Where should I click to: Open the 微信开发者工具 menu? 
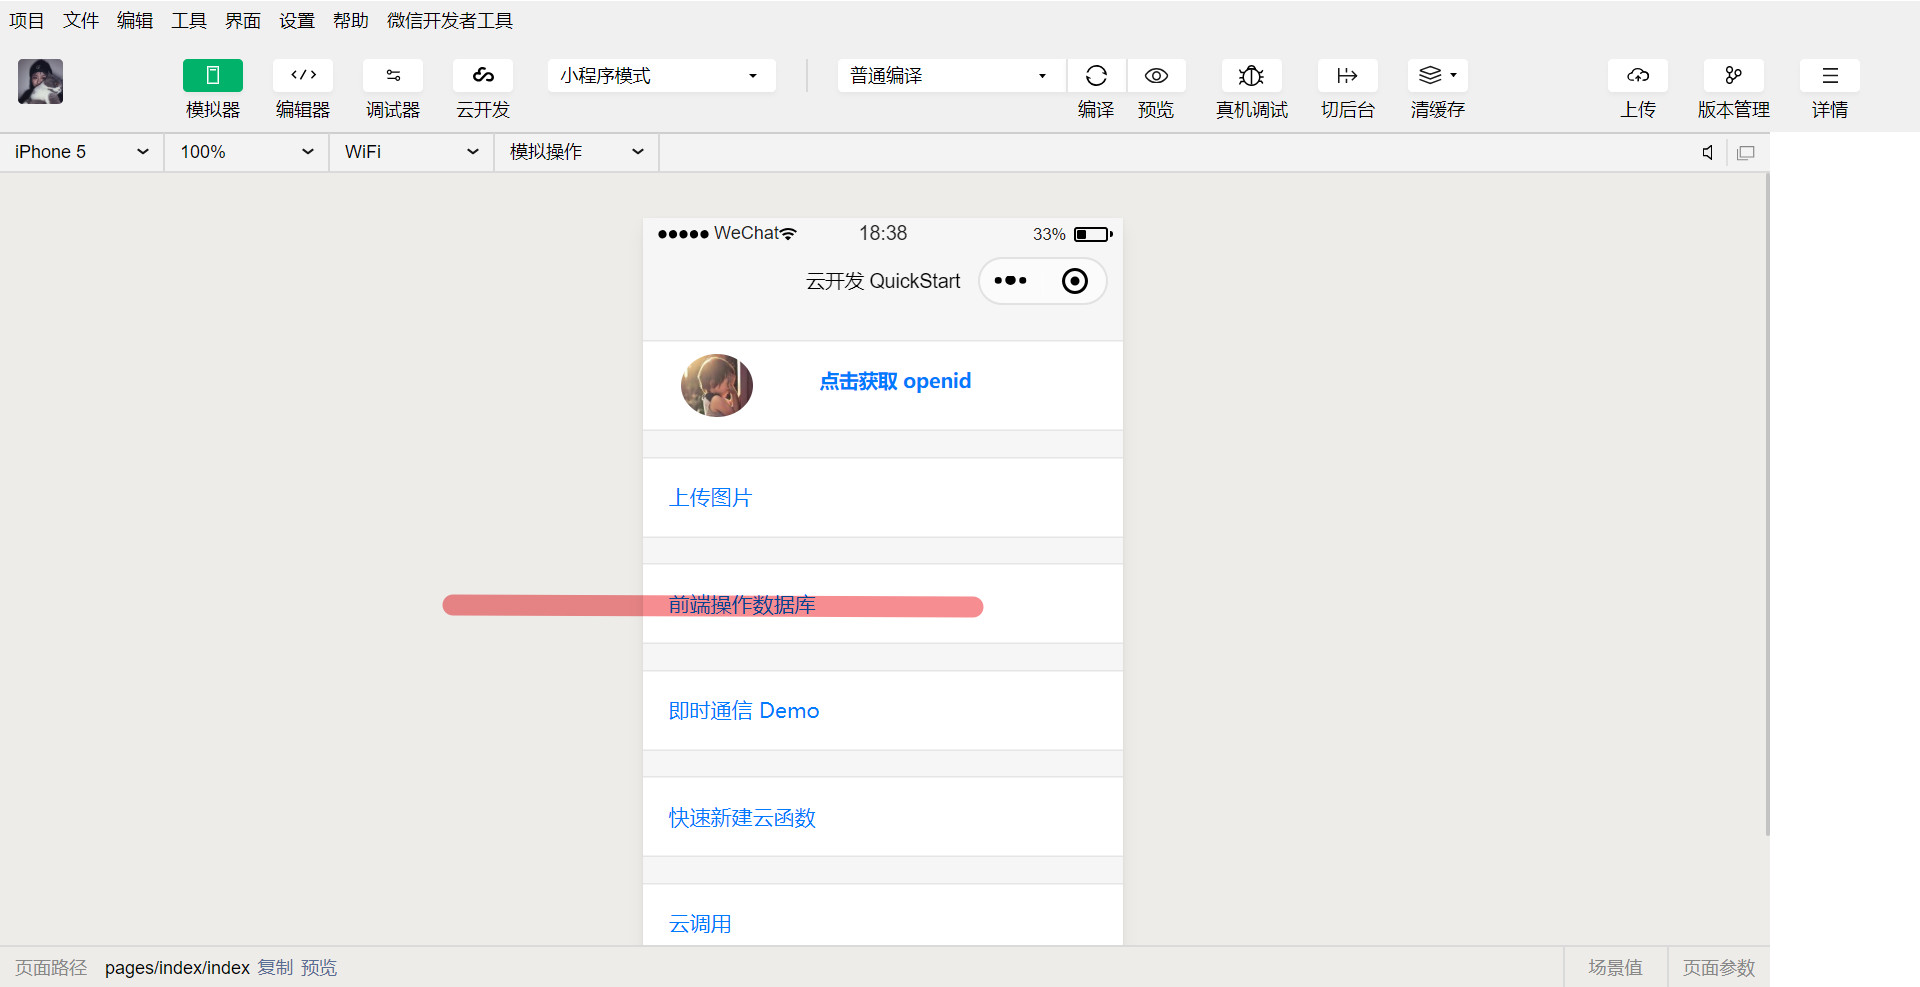coord(450,21)
